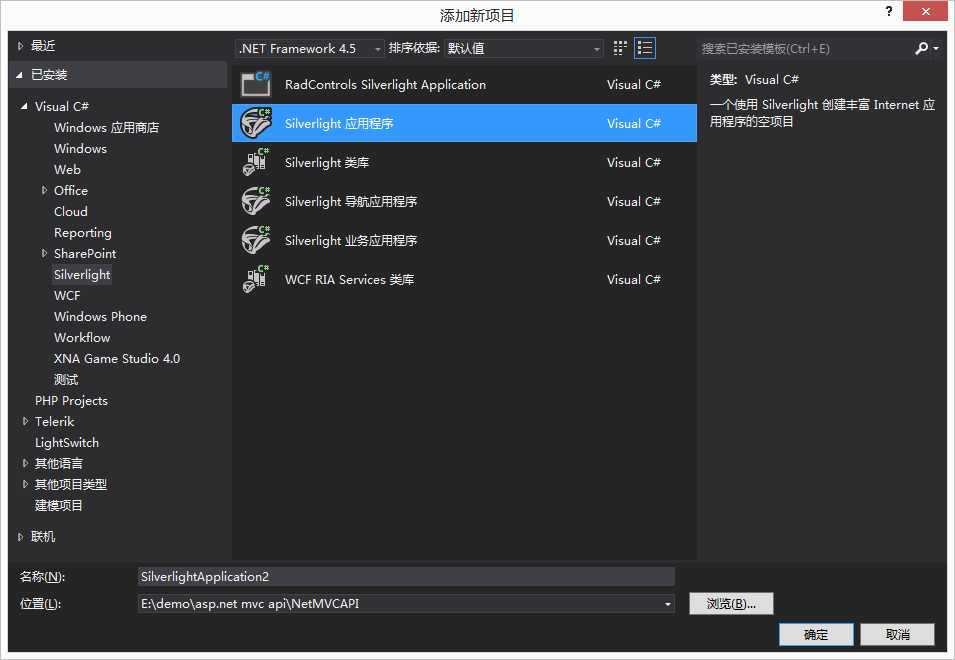Expand the SharePoint tree node
Image resolution: width=955 pixels, height=660 pixels.
click(x=44, y=253)
